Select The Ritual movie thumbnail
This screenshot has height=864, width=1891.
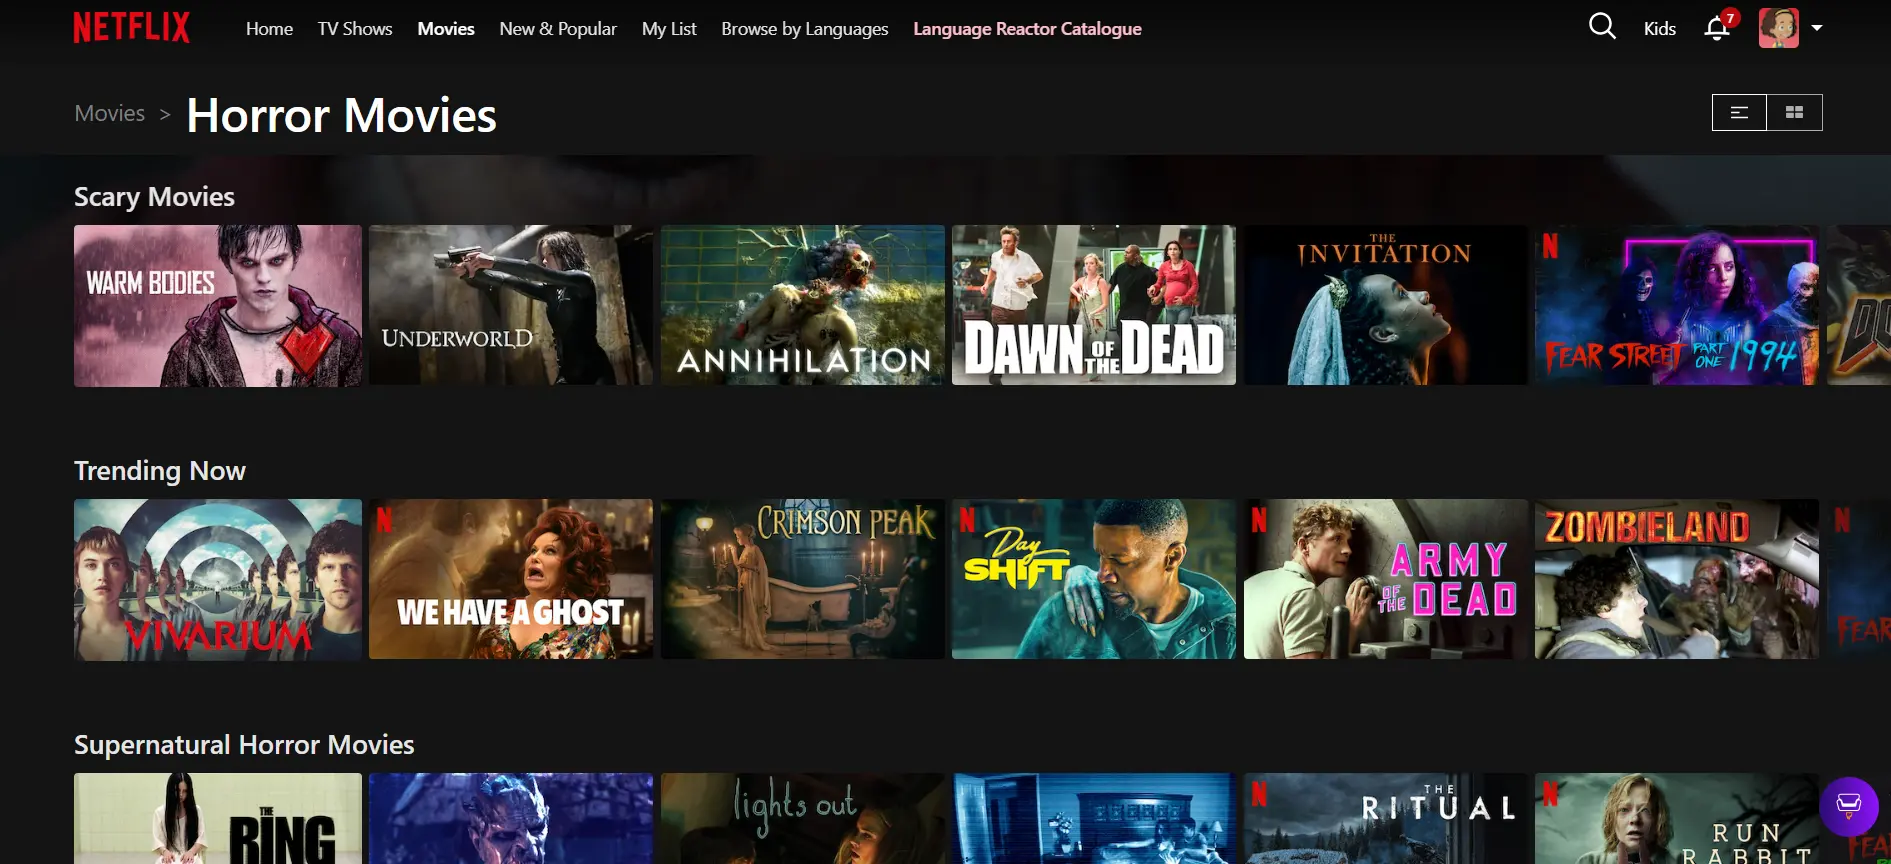point(1386,818)
